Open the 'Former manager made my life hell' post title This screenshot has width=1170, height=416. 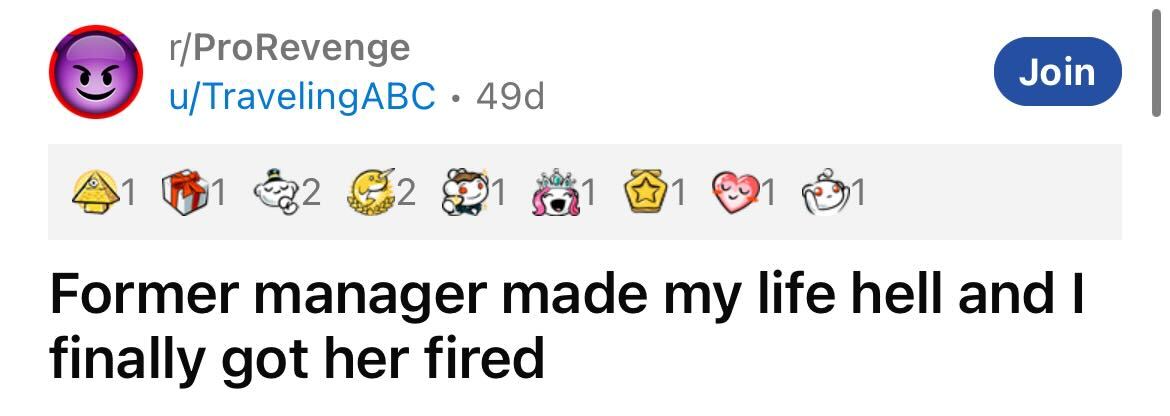567,327
